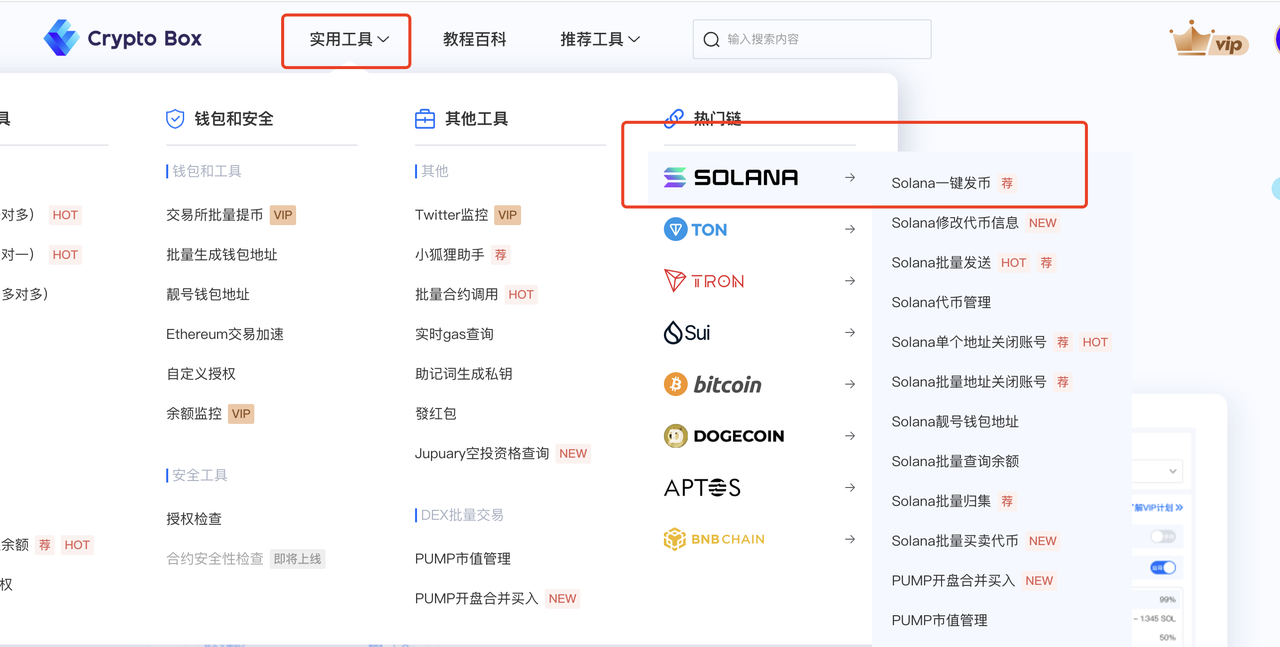Click the 1.345 SOL value
The width and height of the screenshot is (1280, 647).
tap(1156, 618)
